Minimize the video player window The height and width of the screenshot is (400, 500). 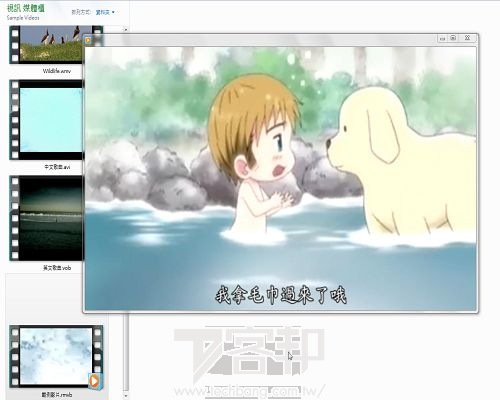click(x=442, y=38)
